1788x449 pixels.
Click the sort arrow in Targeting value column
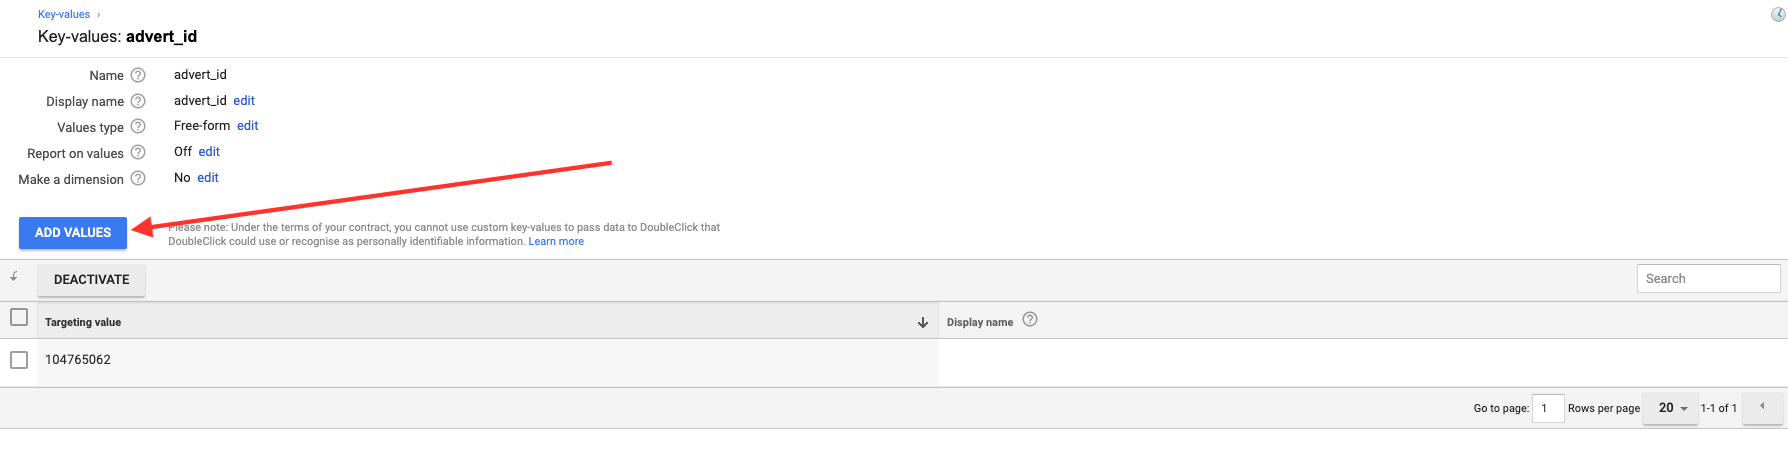pyautogui.click(x=923, y=322)
